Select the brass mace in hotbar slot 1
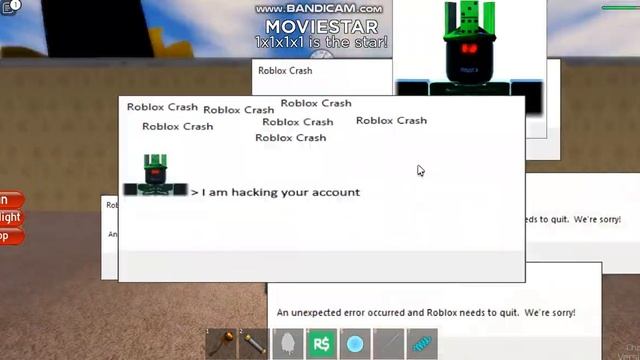The width and height of the screenshot is (640, 360). point(221,344)
